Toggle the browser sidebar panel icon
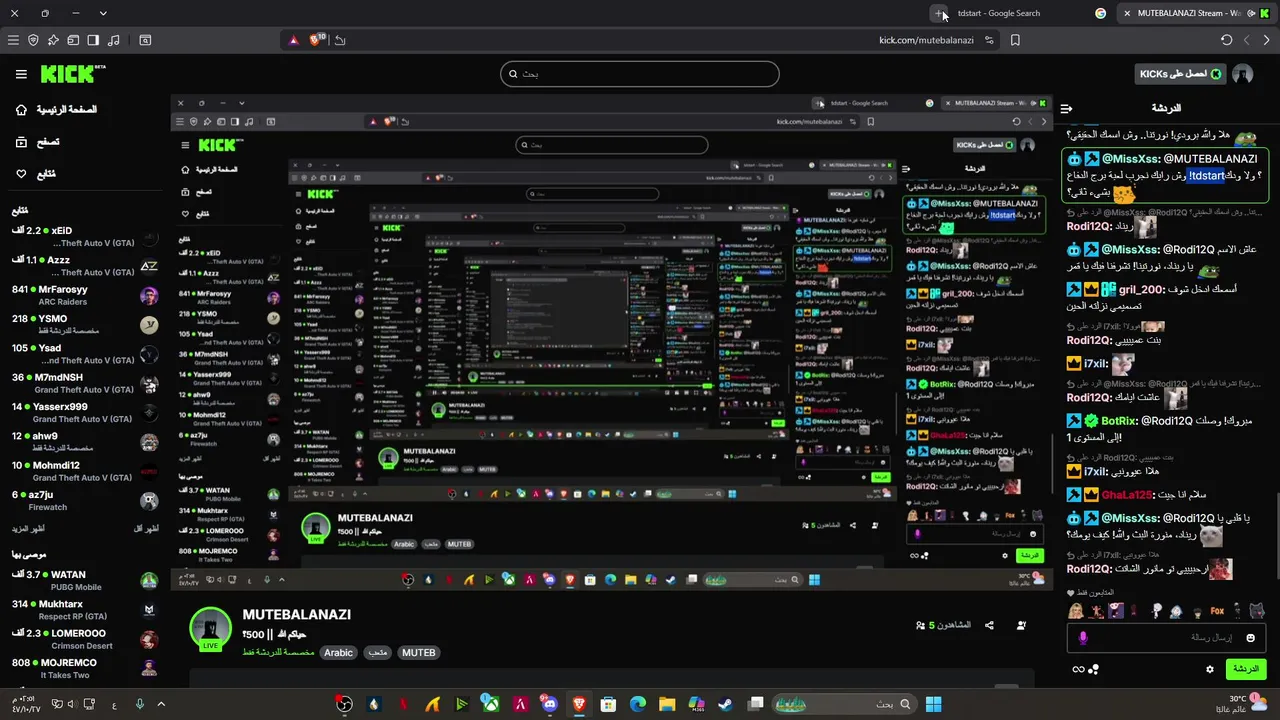Viewport: 1280px width, 720px height. (93, 40)
